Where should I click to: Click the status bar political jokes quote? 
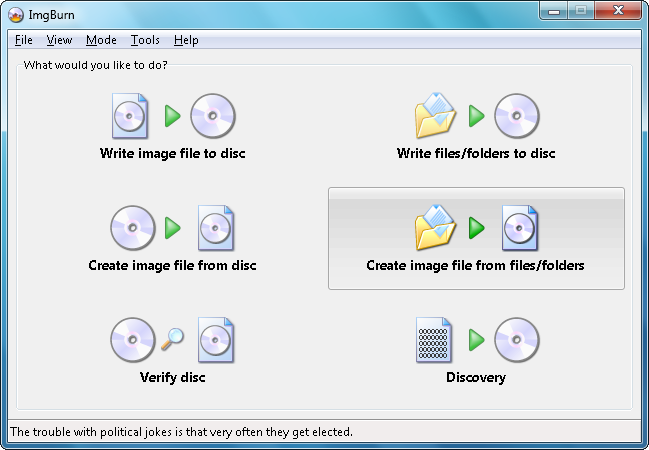click(x=181, y=432)
